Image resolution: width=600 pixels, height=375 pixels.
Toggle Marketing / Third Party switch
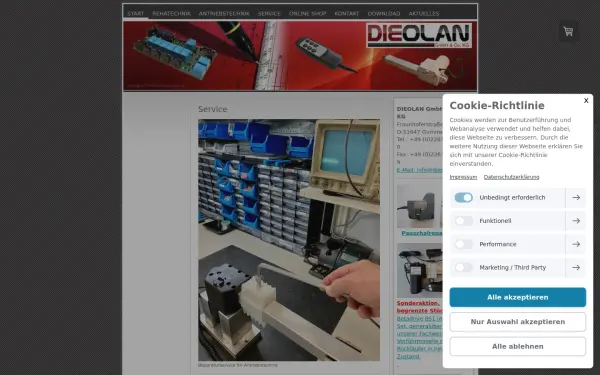tap(463, 267)
